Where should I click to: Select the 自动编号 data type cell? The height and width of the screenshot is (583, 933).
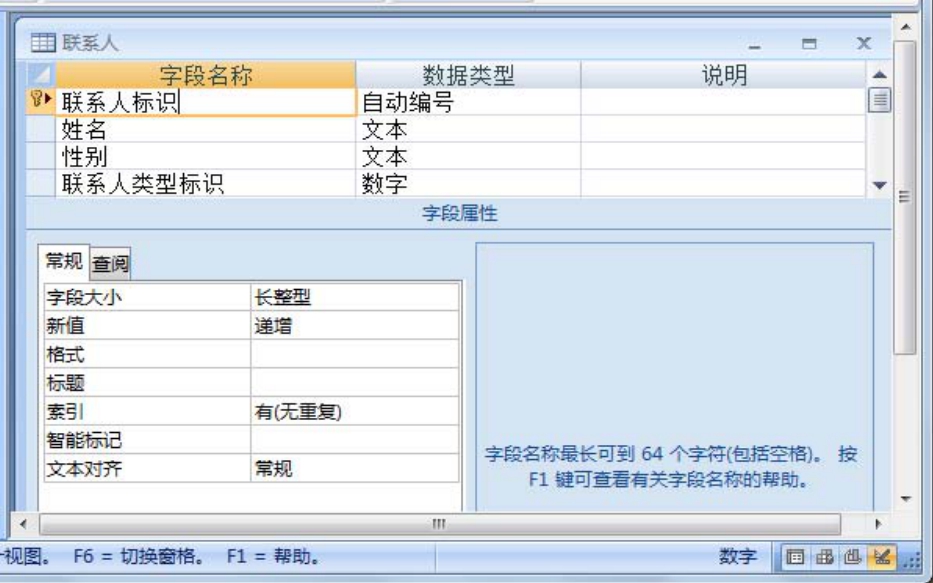point(467,102)
